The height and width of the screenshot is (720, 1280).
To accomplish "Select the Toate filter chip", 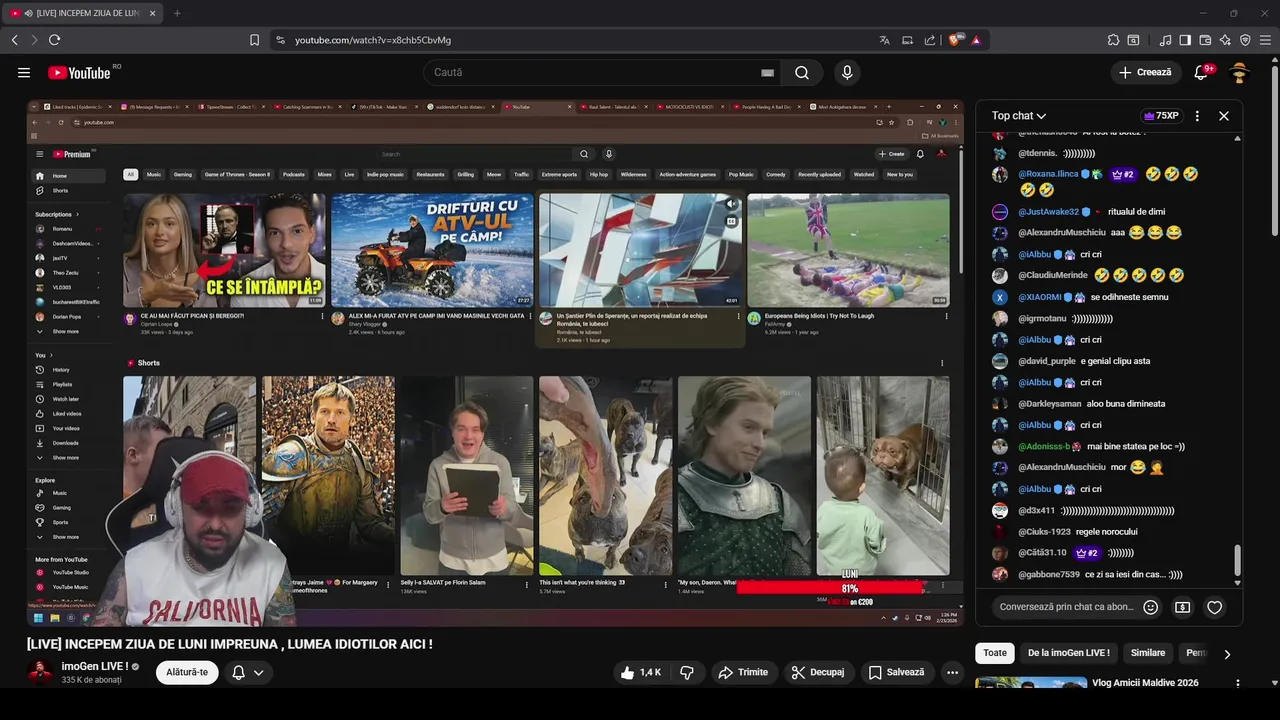I will 995,653.
